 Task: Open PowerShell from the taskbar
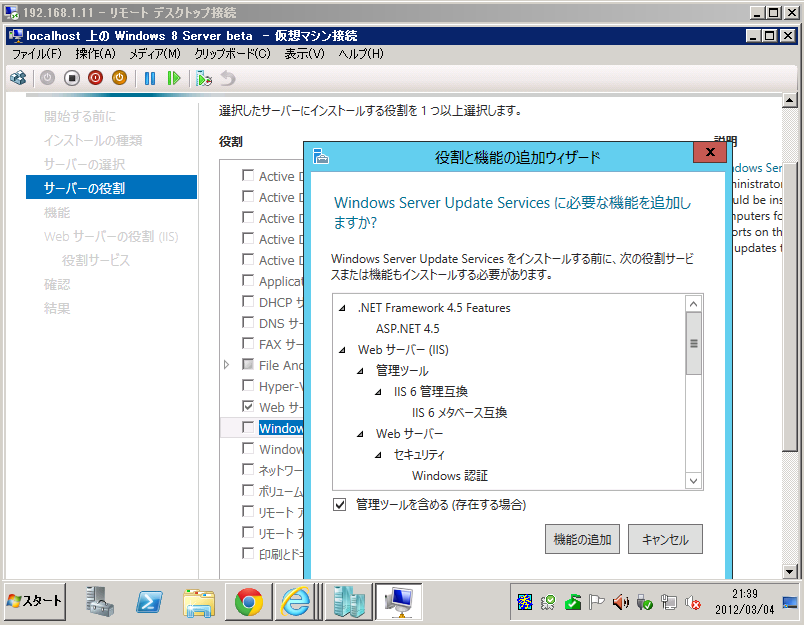coord(150,601)
